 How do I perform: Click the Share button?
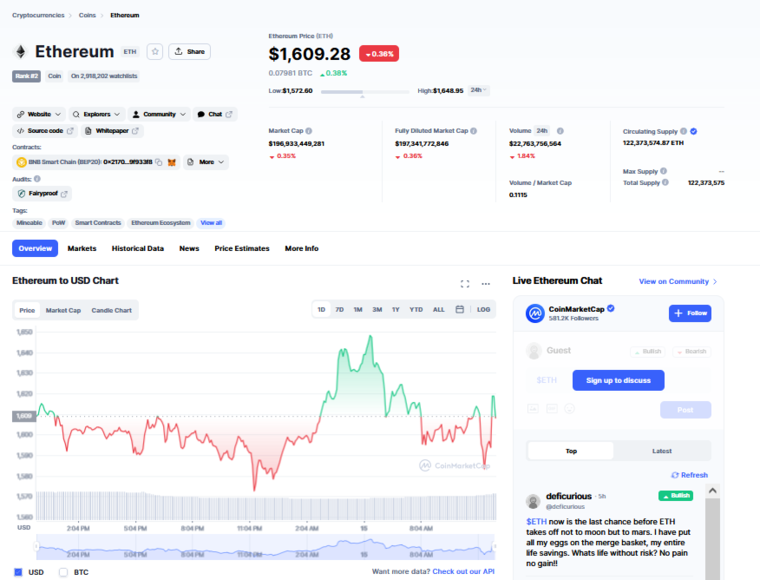pyautogui.click(x=190, y=51)
